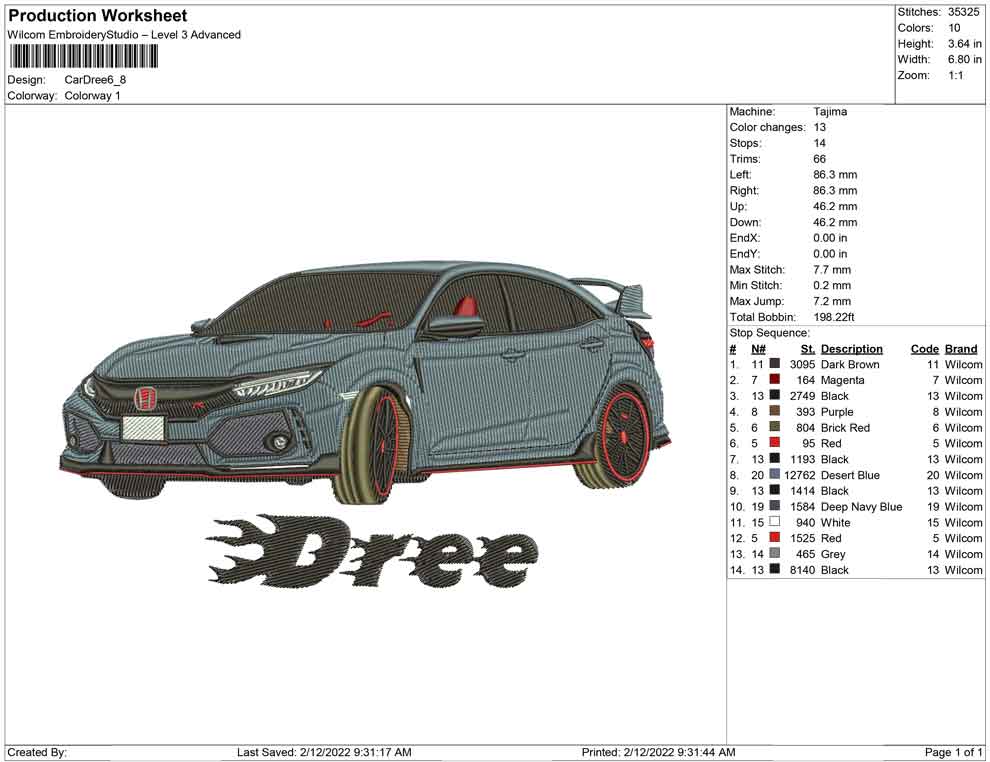Click the Dark Brown color swatch in row 1
The width and height of the screenshot is (990, 762).
coord(774,365)
